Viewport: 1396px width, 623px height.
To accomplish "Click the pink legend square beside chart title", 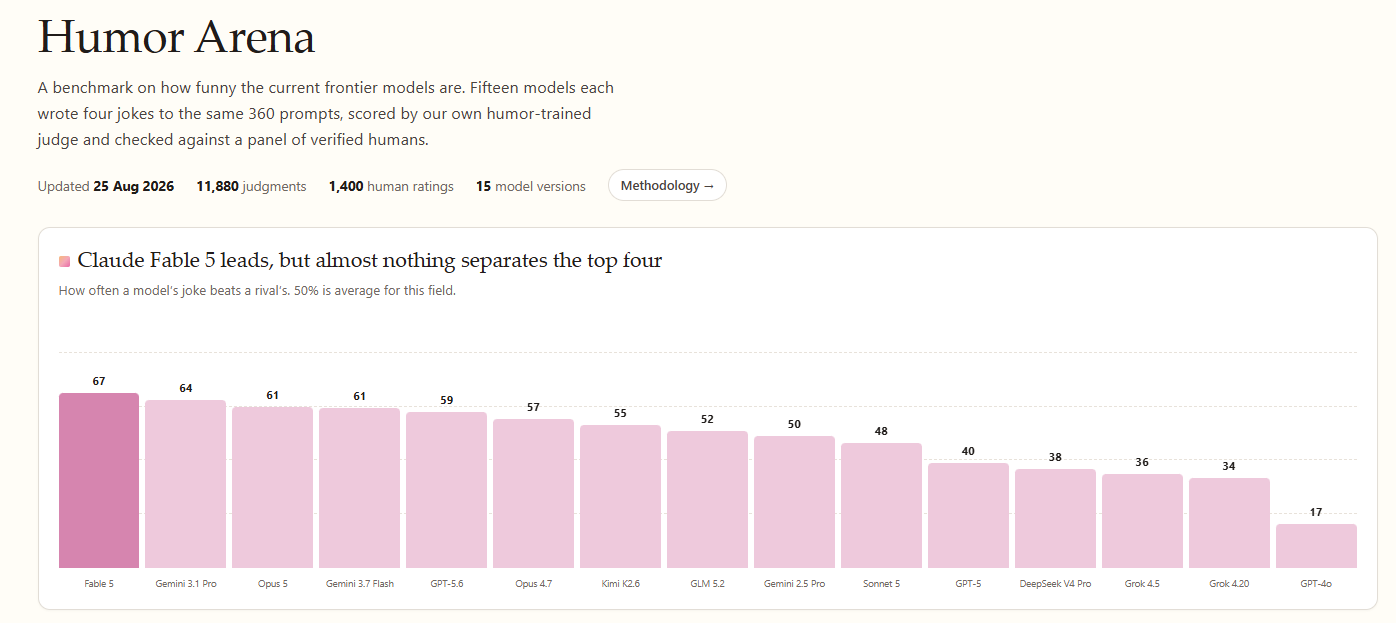I will pos(64,261).
